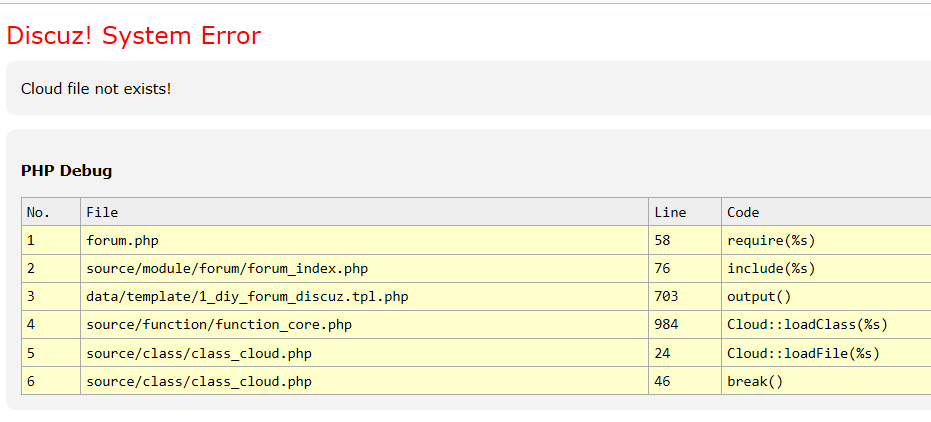Click the PHP Debug section title
The image size is (931, 422).
(x=66, y=171)
